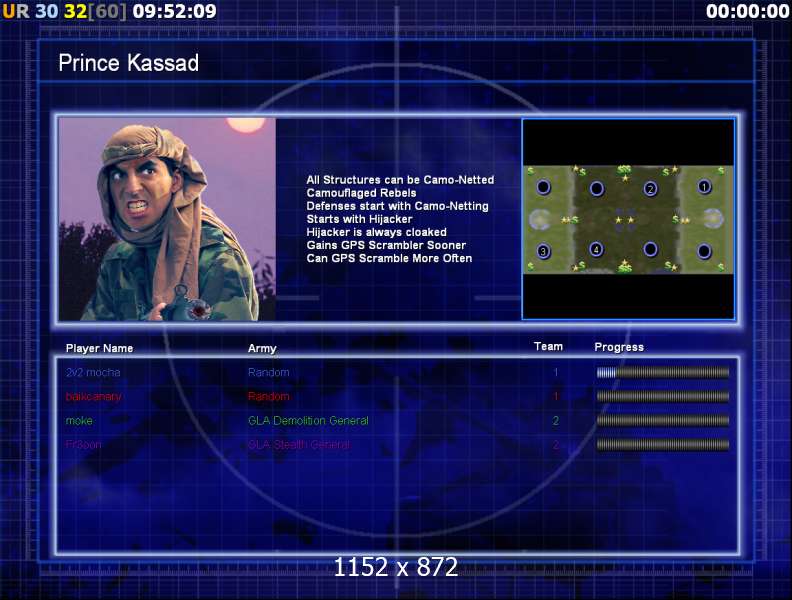Click the Army column header
The width and height of the screenshot is (792, 600).
tap(262, 348)
